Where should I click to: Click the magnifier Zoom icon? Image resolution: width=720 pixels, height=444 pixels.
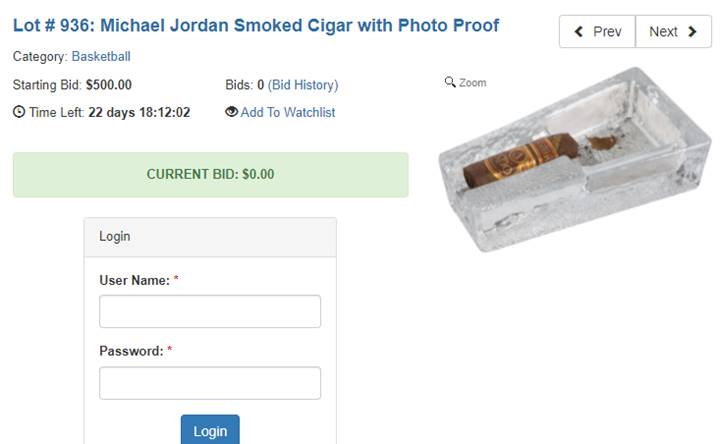pos(450,82)
